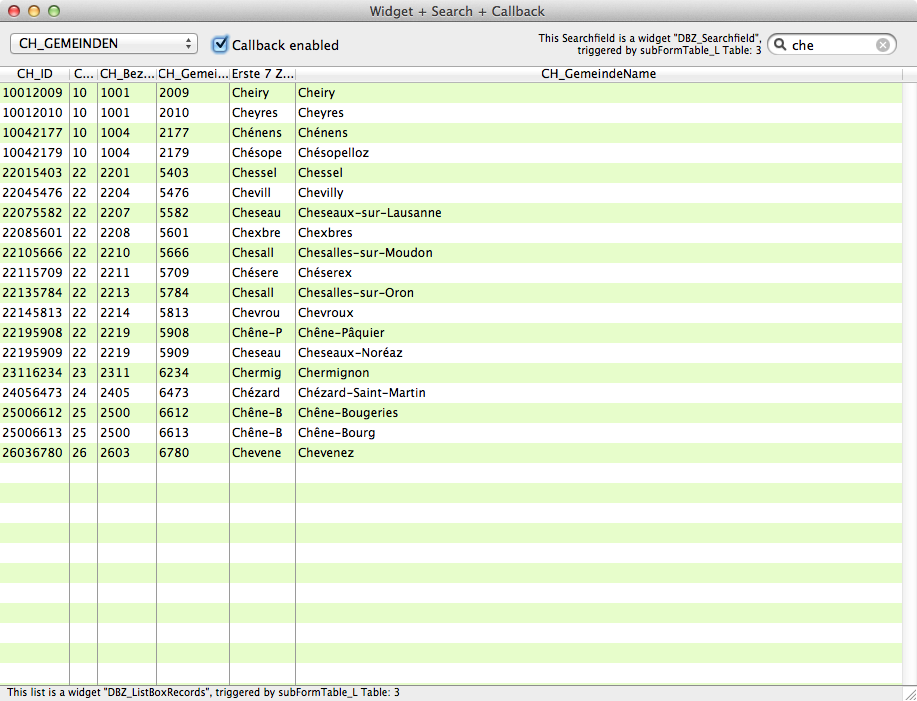Viewport: 917px width, 701px height.
Task: Click the ID cell 22085601
Action: (x=33, y=233)
